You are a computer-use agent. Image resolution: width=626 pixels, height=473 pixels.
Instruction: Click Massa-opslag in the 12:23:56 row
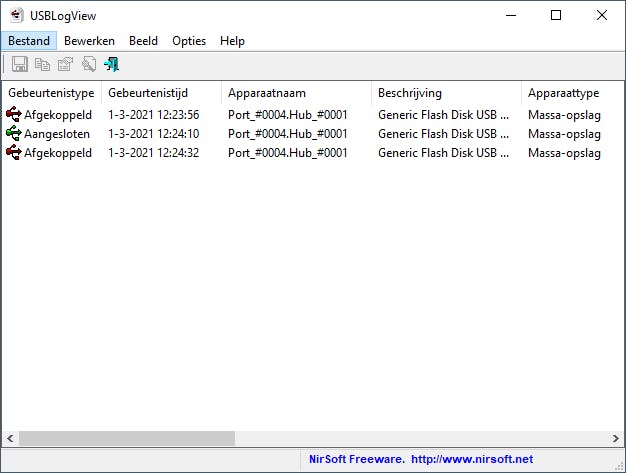pos(564,115)
